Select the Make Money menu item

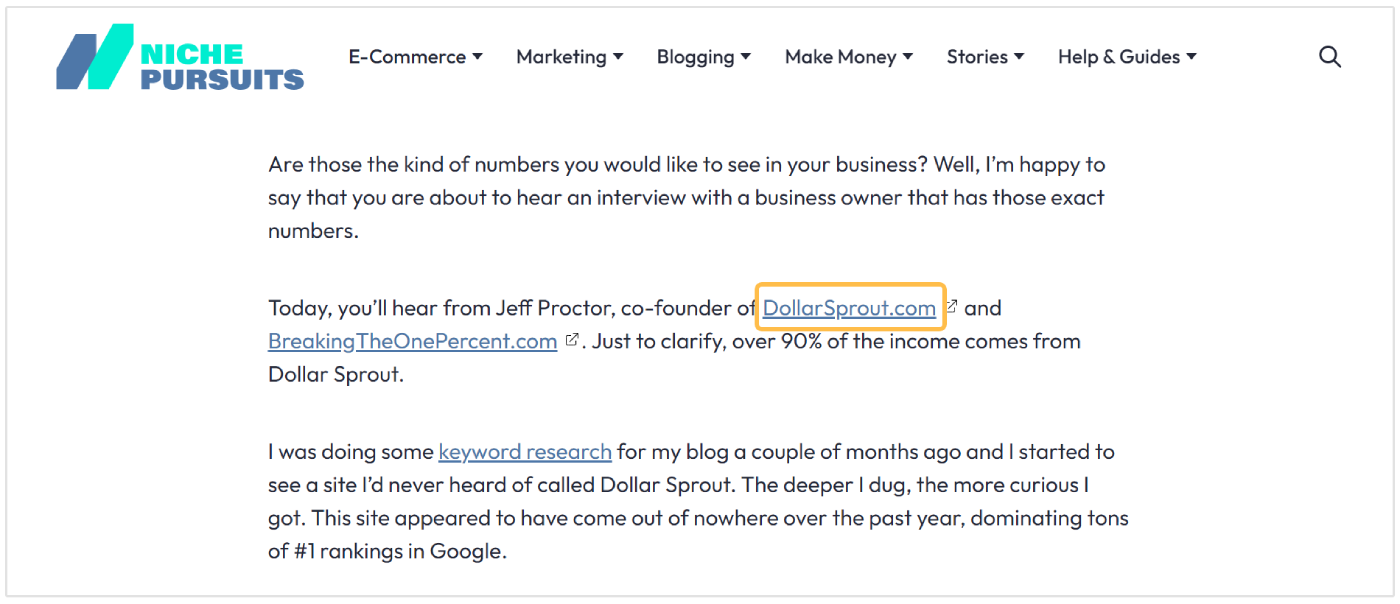(840, 57)
